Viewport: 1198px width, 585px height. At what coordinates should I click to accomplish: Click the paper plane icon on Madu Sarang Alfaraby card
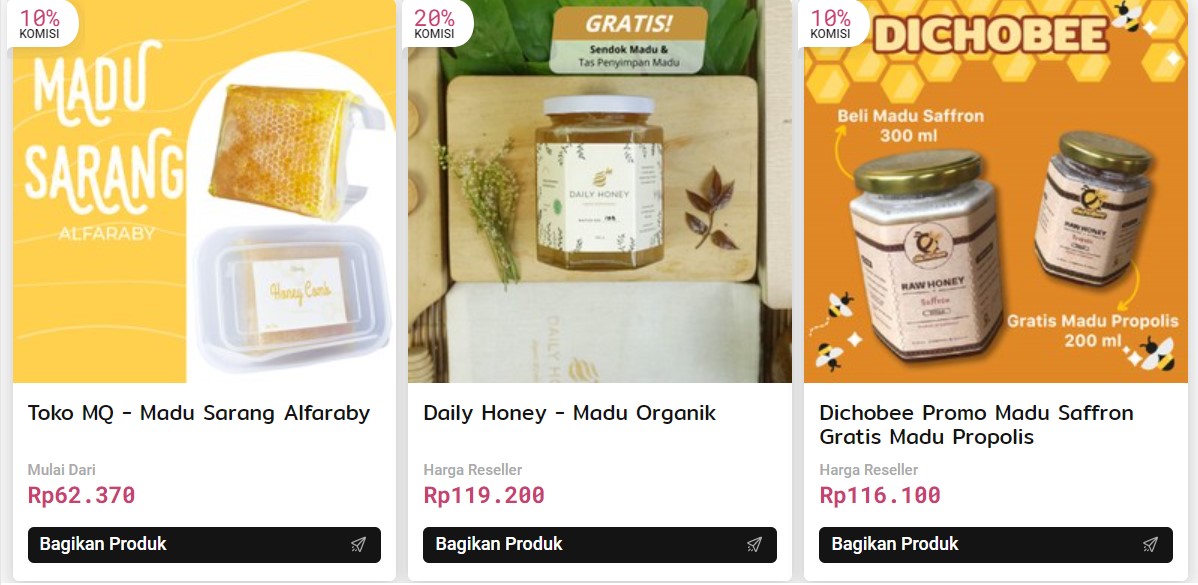(358, 545)
